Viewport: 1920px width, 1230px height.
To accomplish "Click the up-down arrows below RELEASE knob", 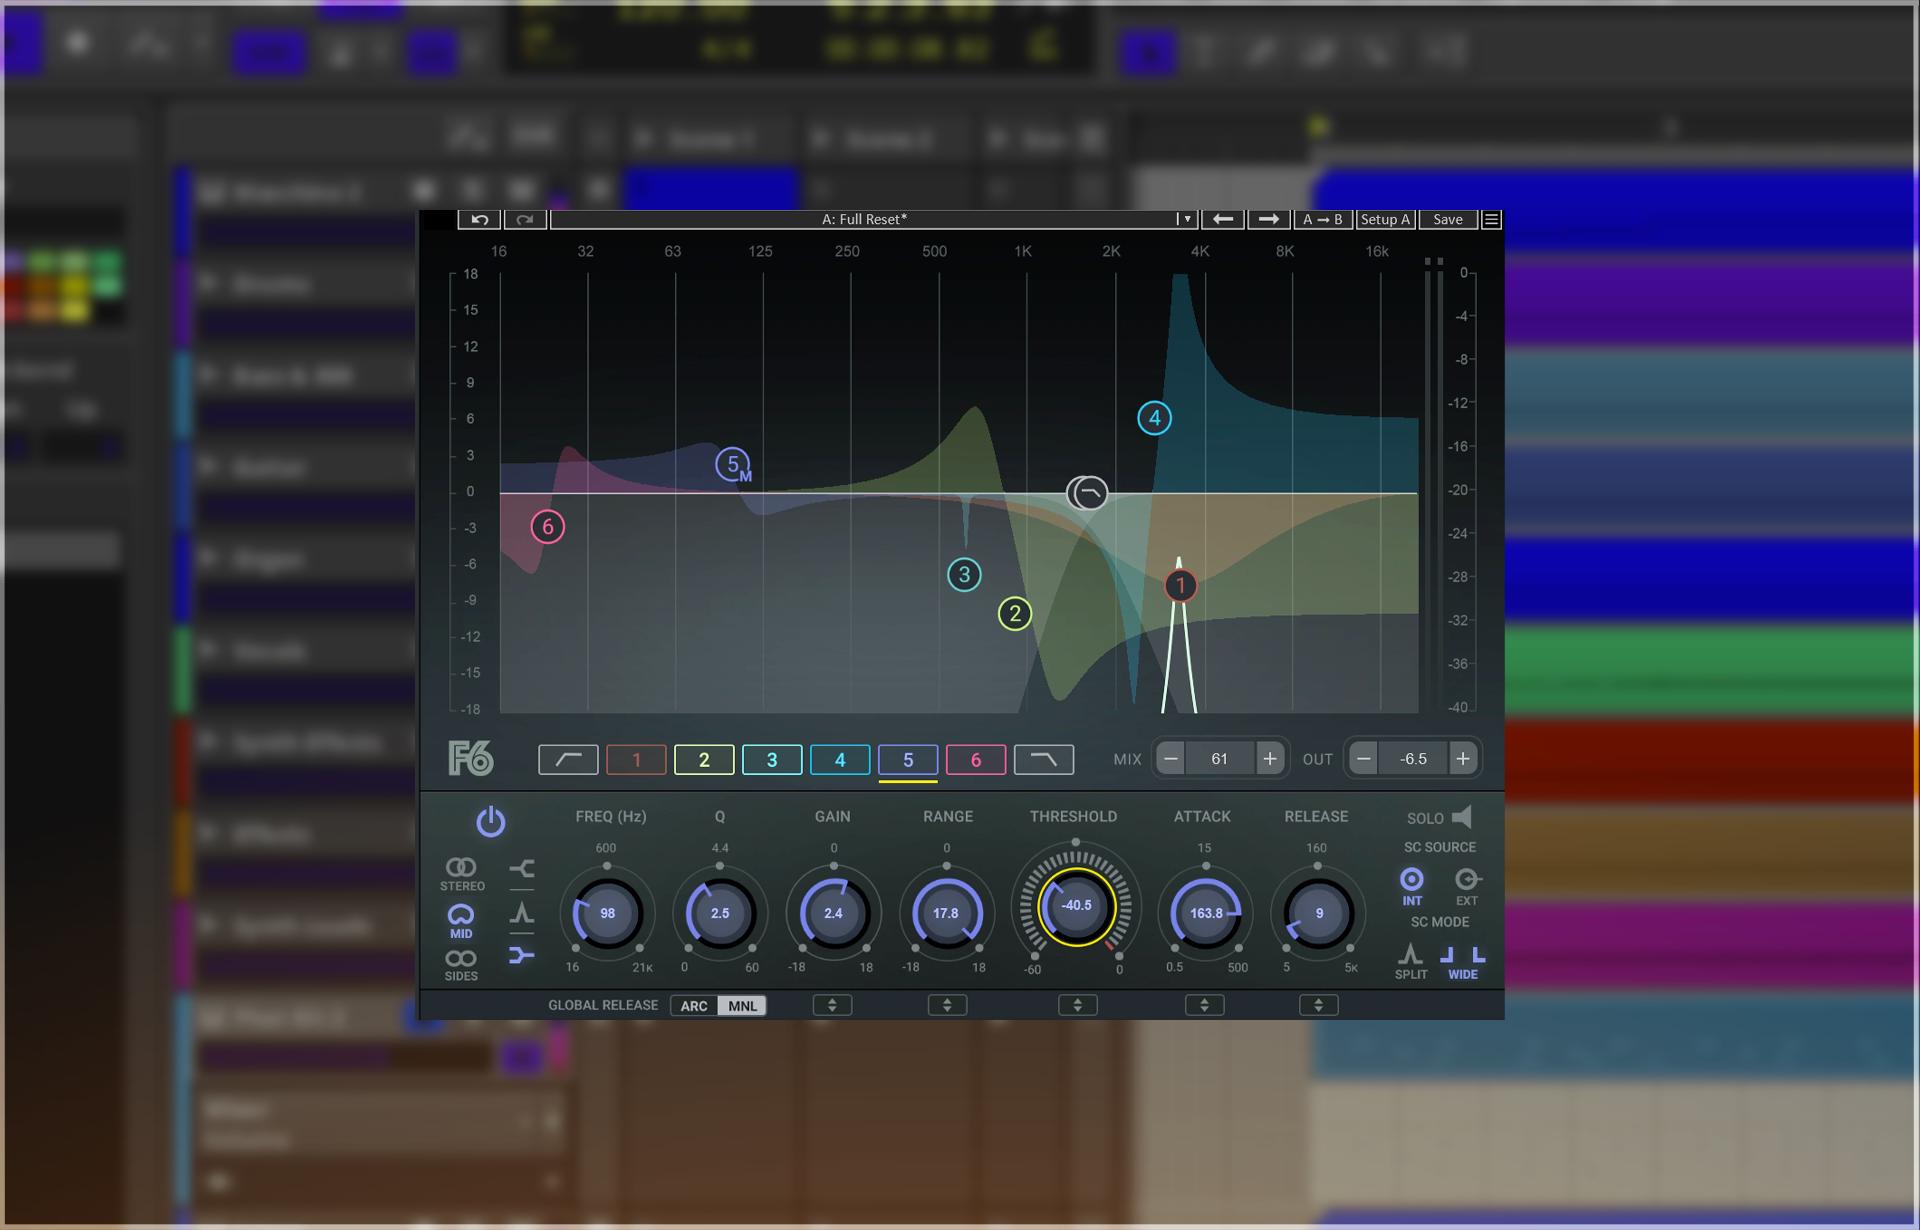I will 1318,1005.
